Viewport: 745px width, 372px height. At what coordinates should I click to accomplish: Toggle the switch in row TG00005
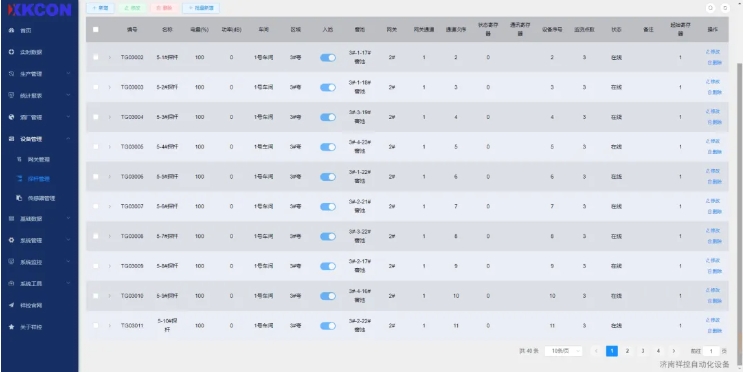click(x=328, y=147)
